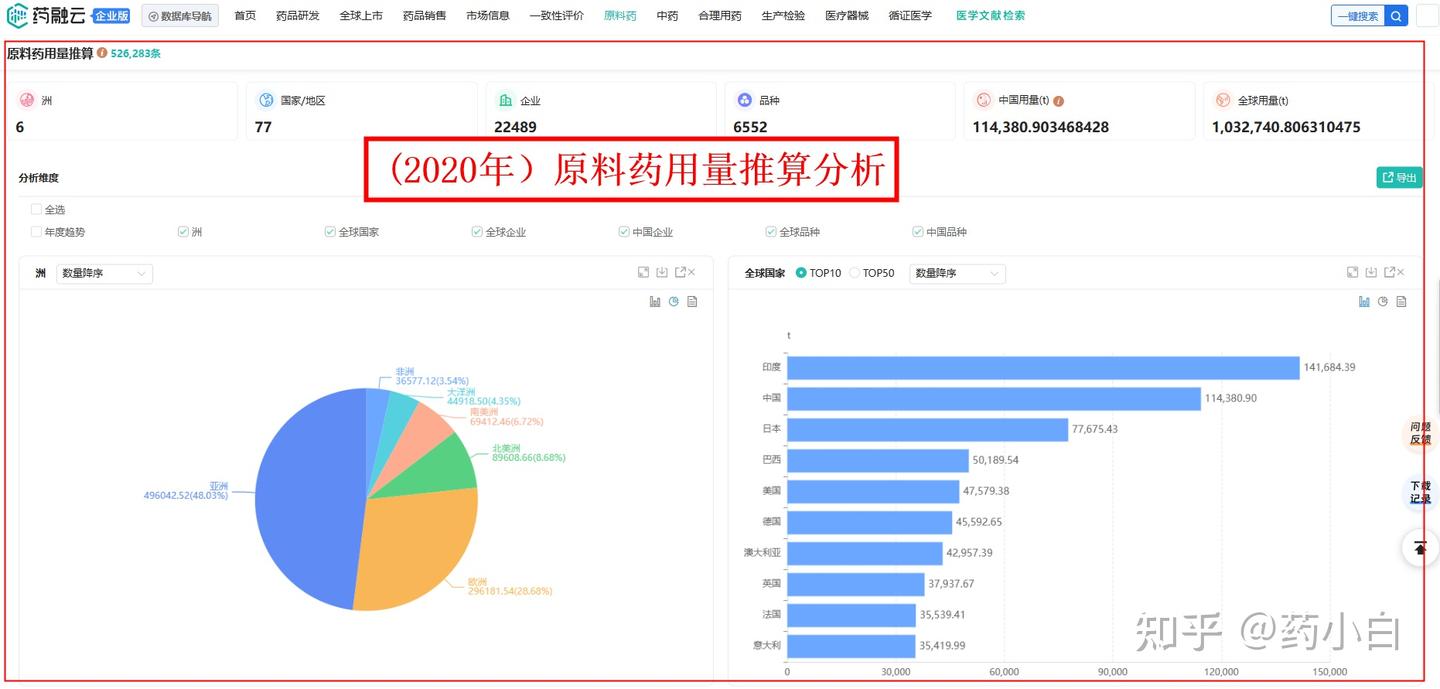Click the info icon beside 中国用量(t)
This screenshot has width=1440, height=689.
[1059, 101]
